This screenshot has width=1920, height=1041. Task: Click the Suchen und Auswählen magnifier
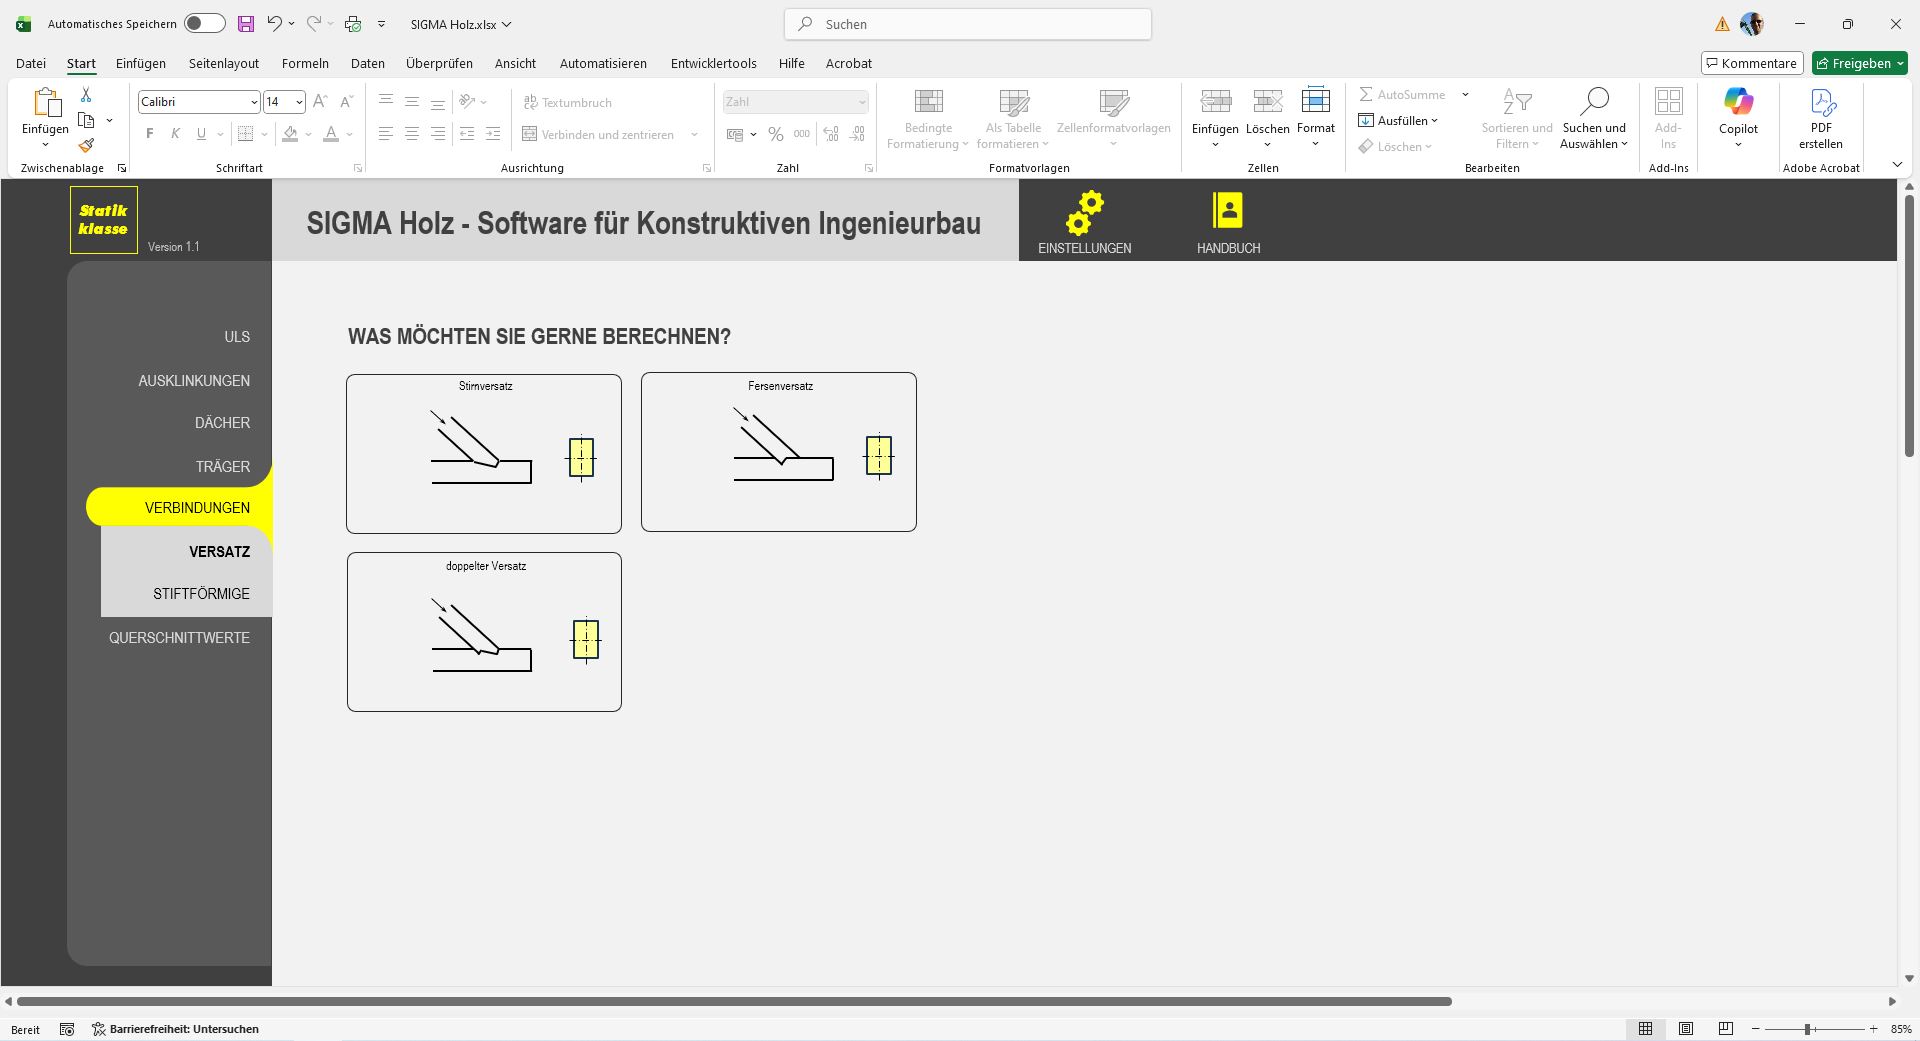1594,102
